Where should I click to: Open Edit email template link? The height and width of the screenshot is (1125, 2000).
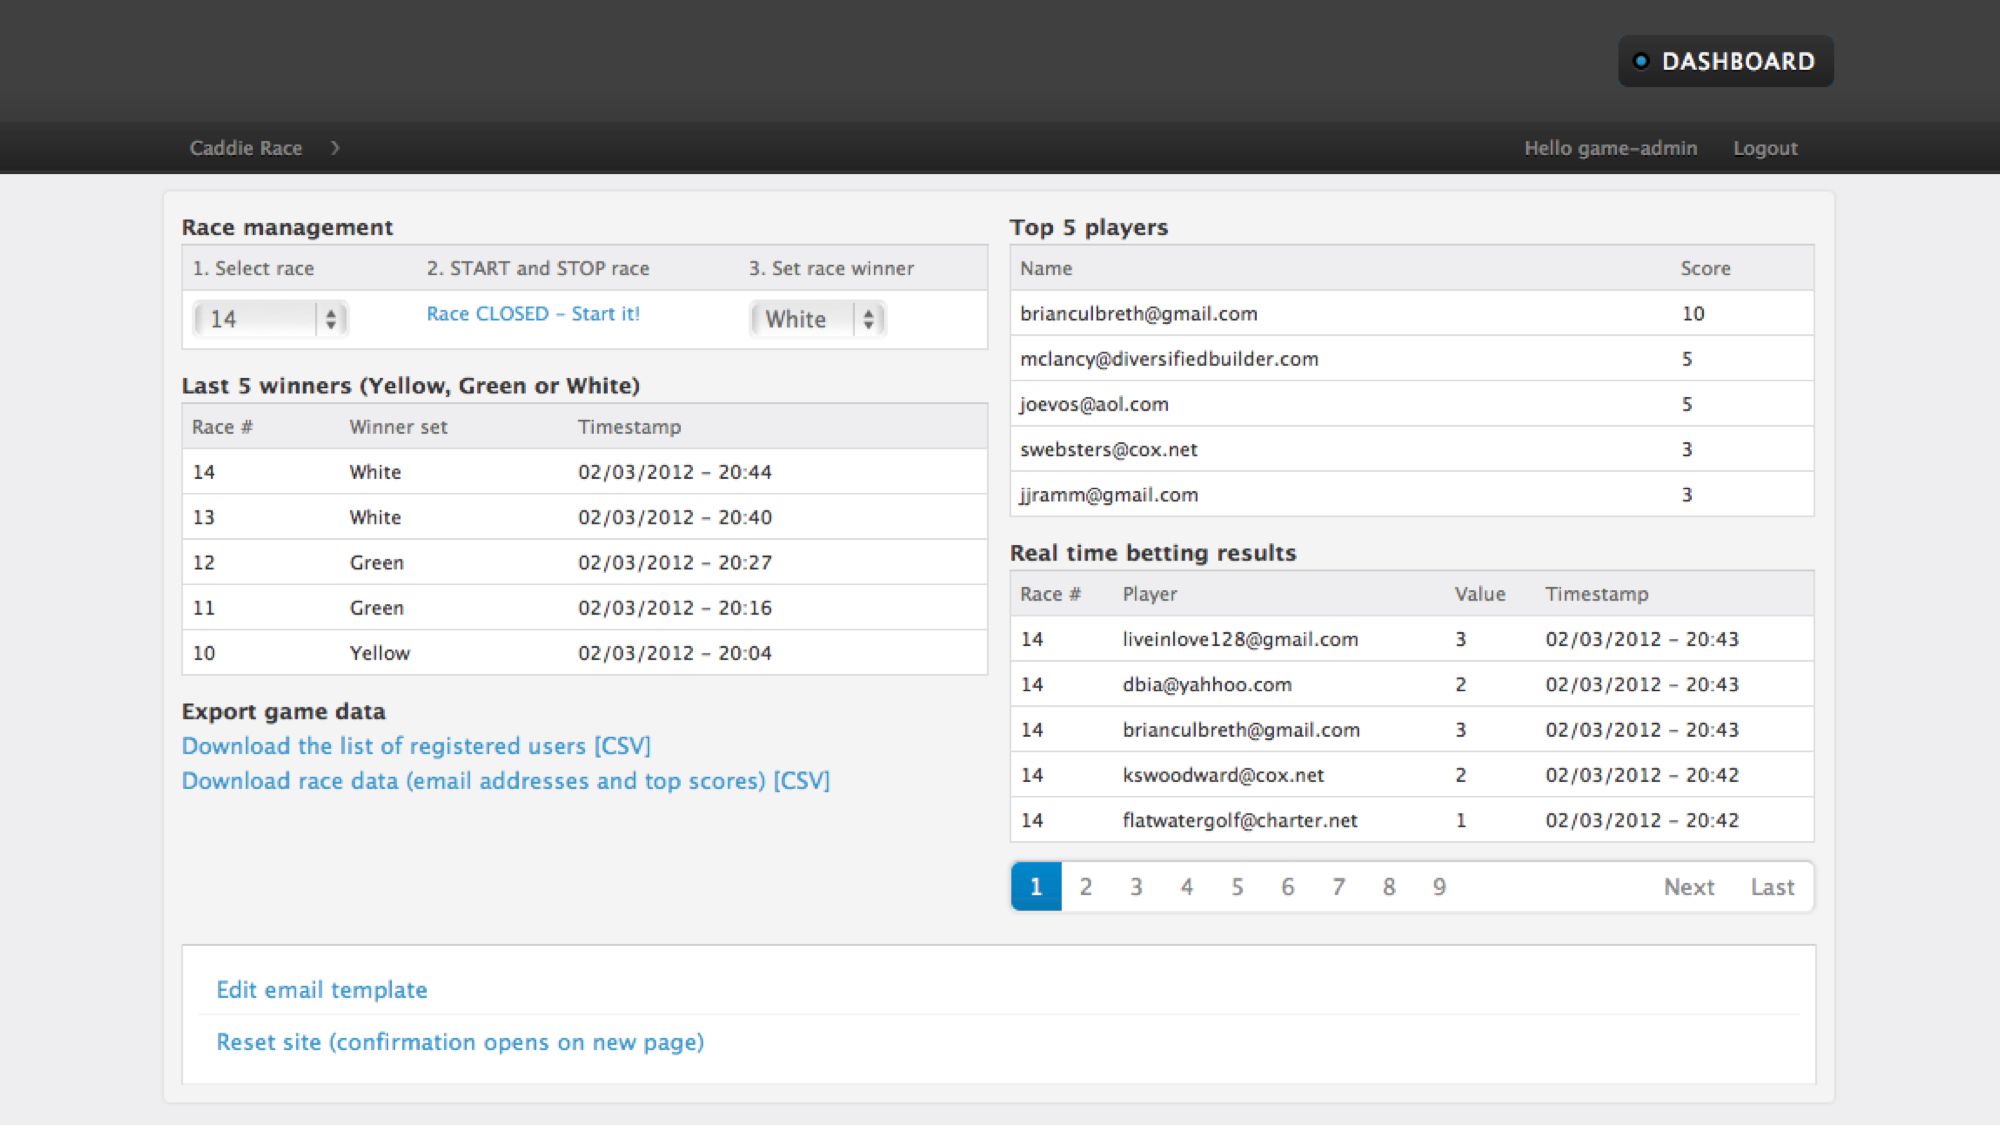(322, 990)
